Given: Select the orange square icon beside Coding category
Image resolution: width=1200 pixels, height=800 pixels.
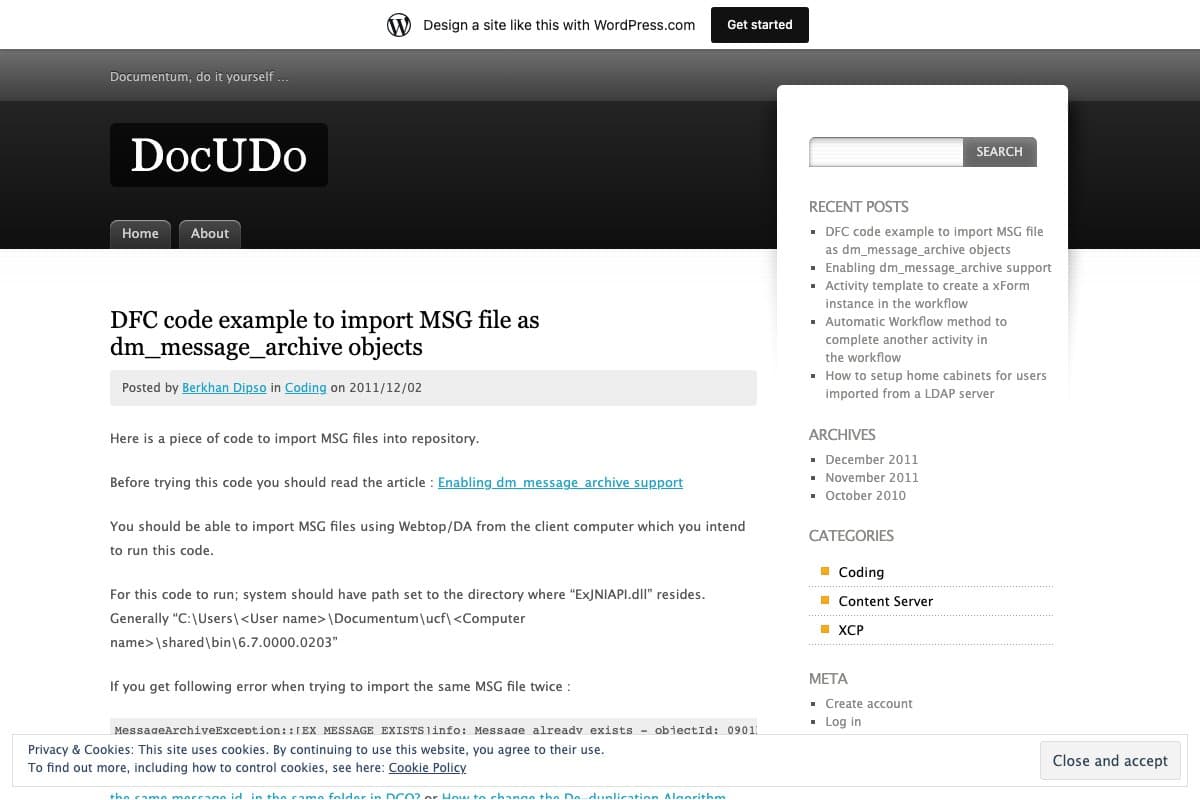Looking at the screenshot, I should click(x=824, y=570).
